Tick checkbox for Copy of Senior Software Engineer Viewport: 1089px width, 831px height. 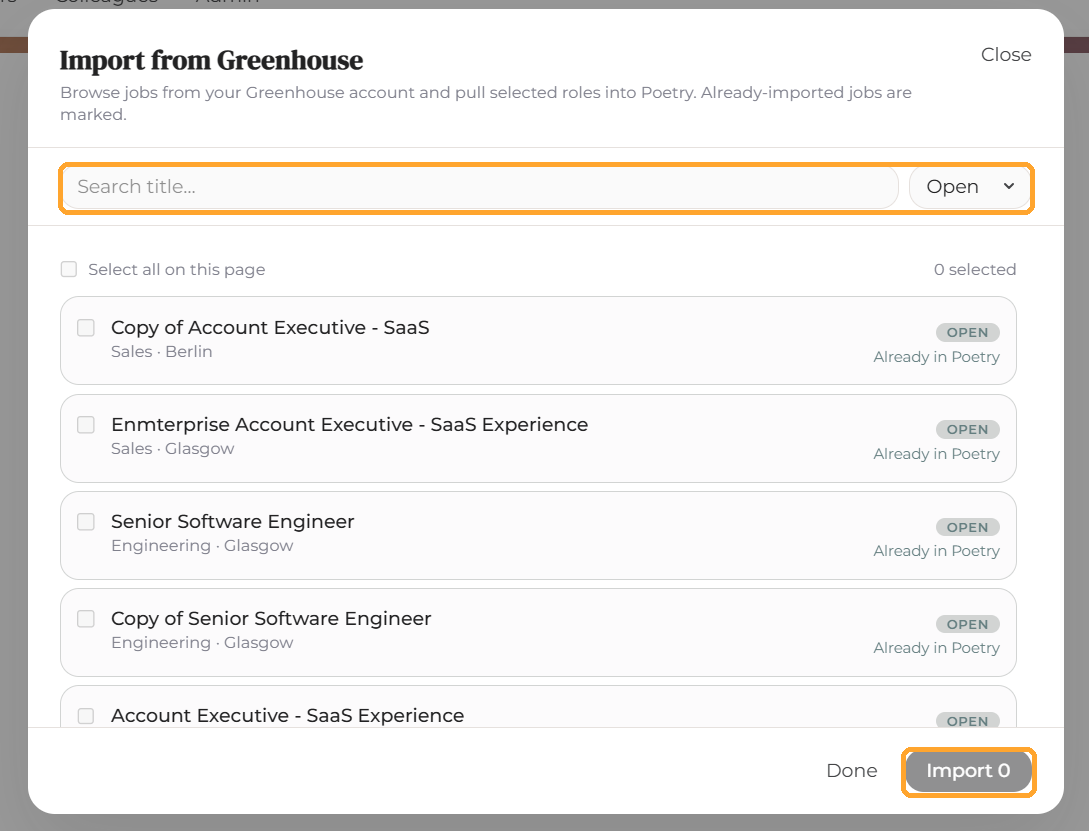(x=85, y=619)
